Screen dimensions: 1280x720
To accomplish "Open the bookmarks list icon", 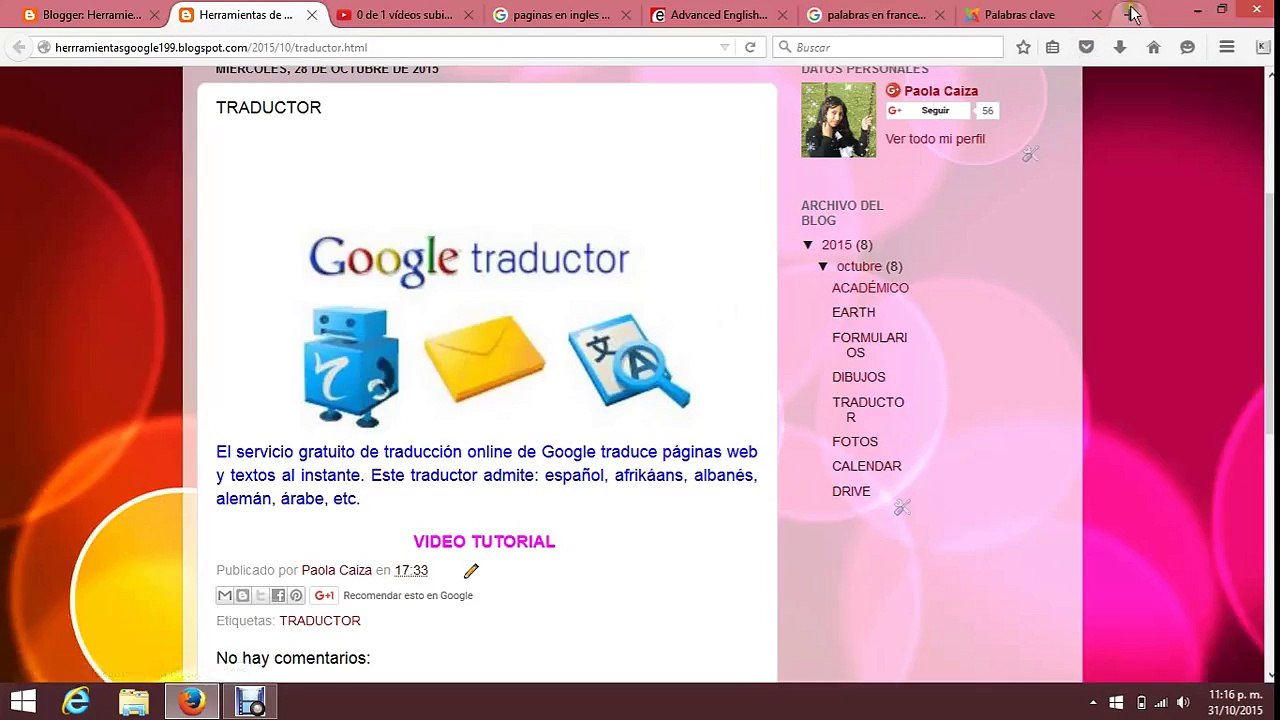I will (x=1053, y=47).
